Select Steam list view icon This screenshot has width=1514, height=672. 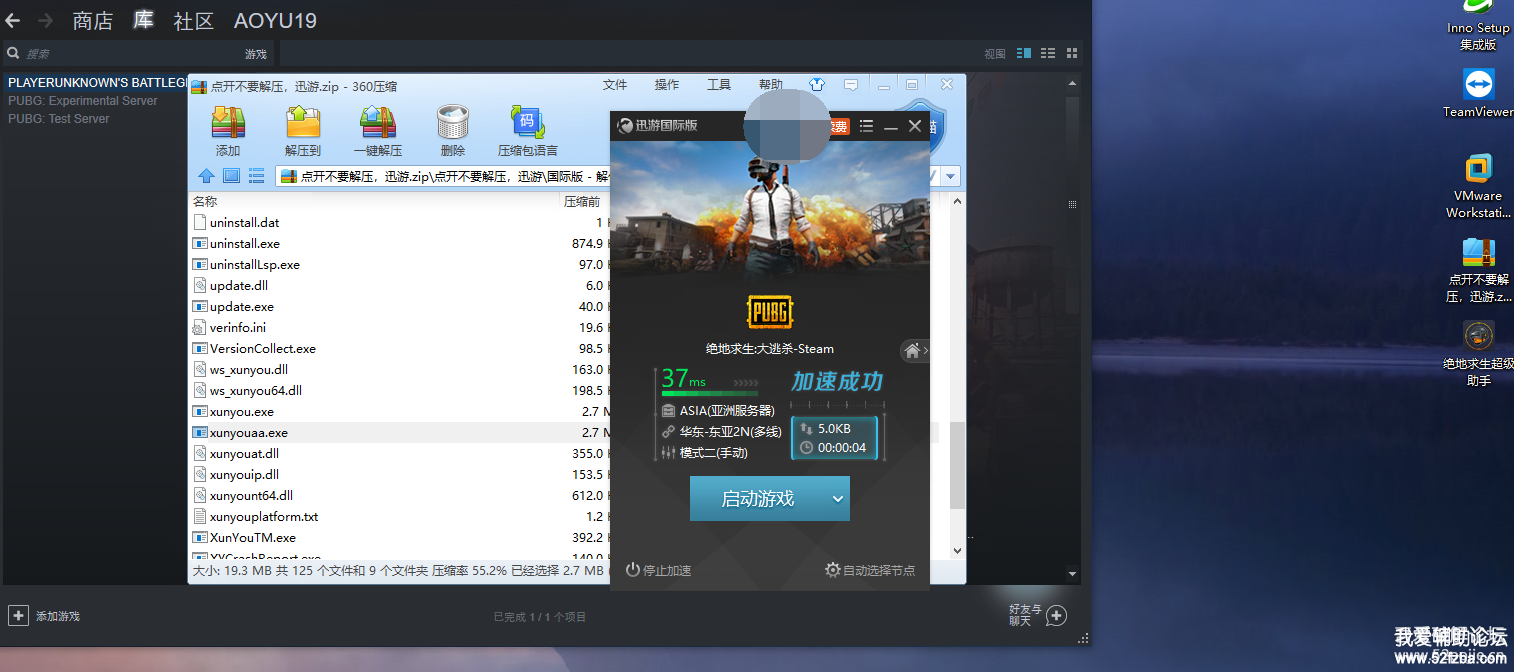tap(1048, 53)
